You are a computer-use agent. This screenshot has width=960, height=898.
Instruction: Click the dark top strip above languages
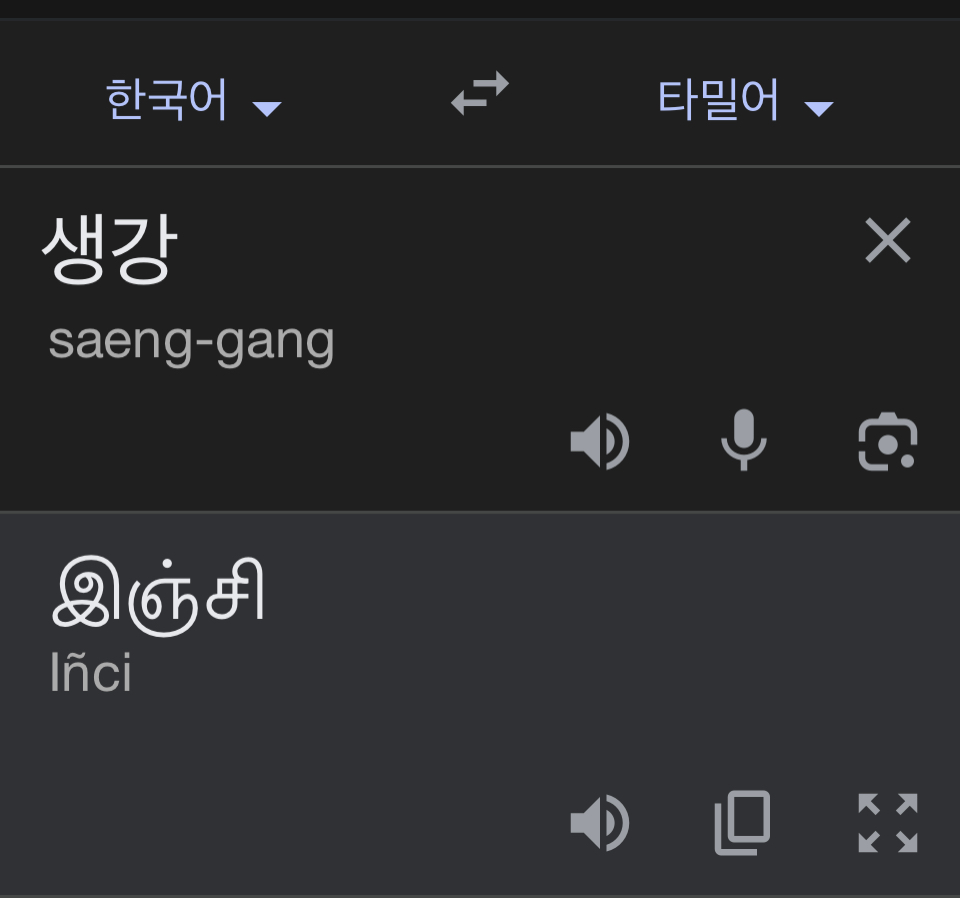point(480,9)
